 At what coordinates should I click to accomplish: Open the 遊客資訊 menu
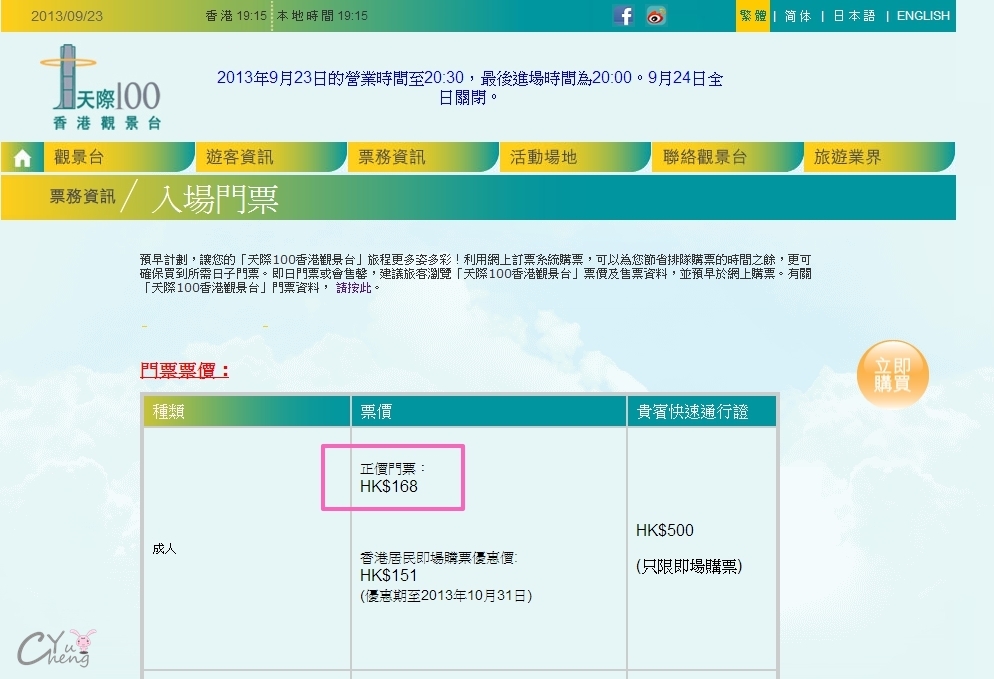click(x=240, y=157)
